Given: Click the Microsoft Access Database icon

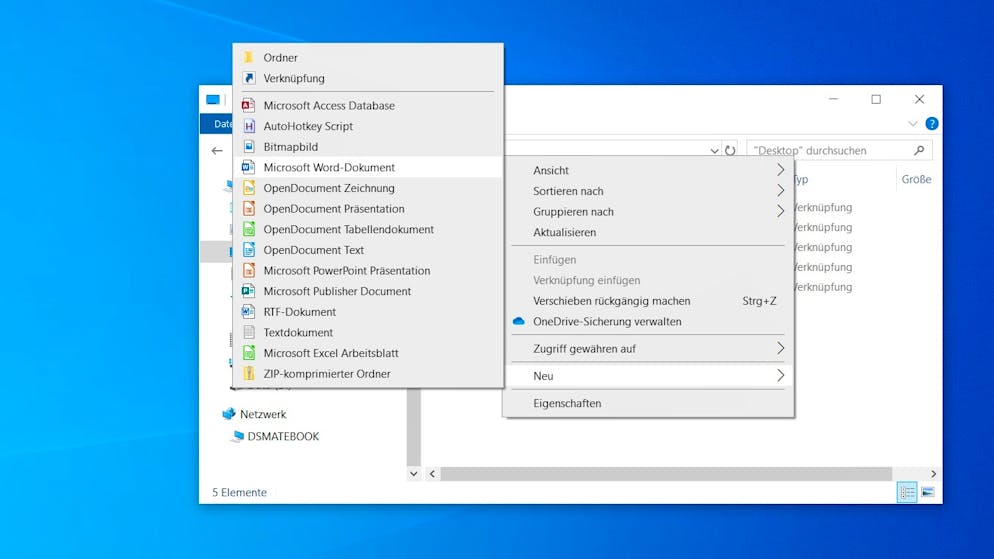Looking at the screenshot, I should coord(248,105).
